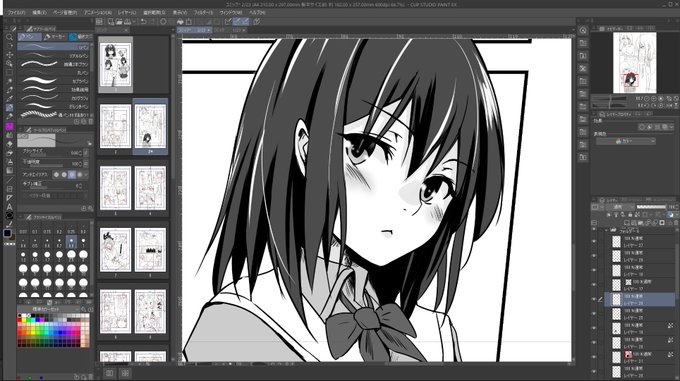This screenshot has height=381, width=680.
Task: Select the Ruler tool
Action: pyautogui.click(x=9, y=198)
